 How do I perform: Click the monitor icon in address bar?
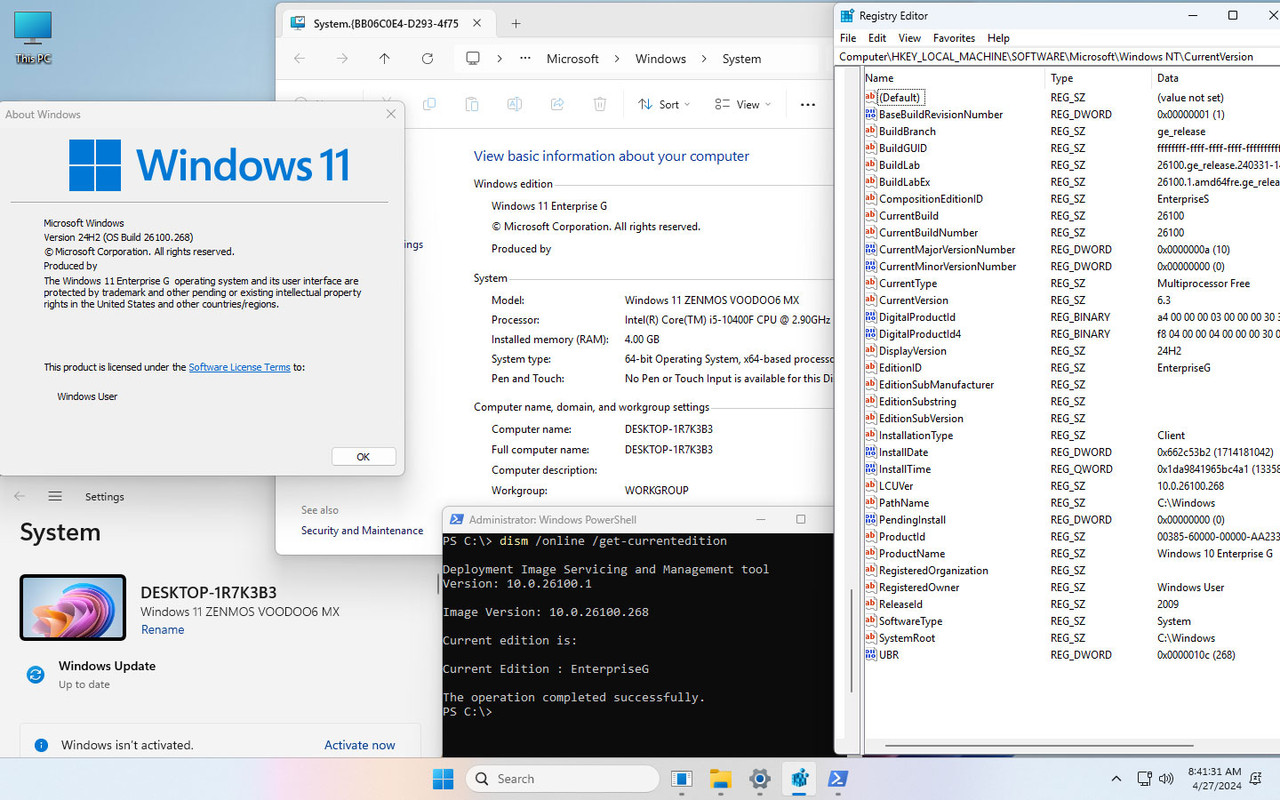(x=474, y=59)
